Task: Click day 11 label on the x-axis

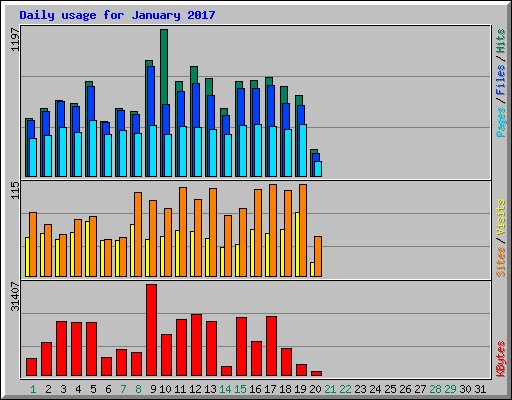Action: (x=180, y=389)
